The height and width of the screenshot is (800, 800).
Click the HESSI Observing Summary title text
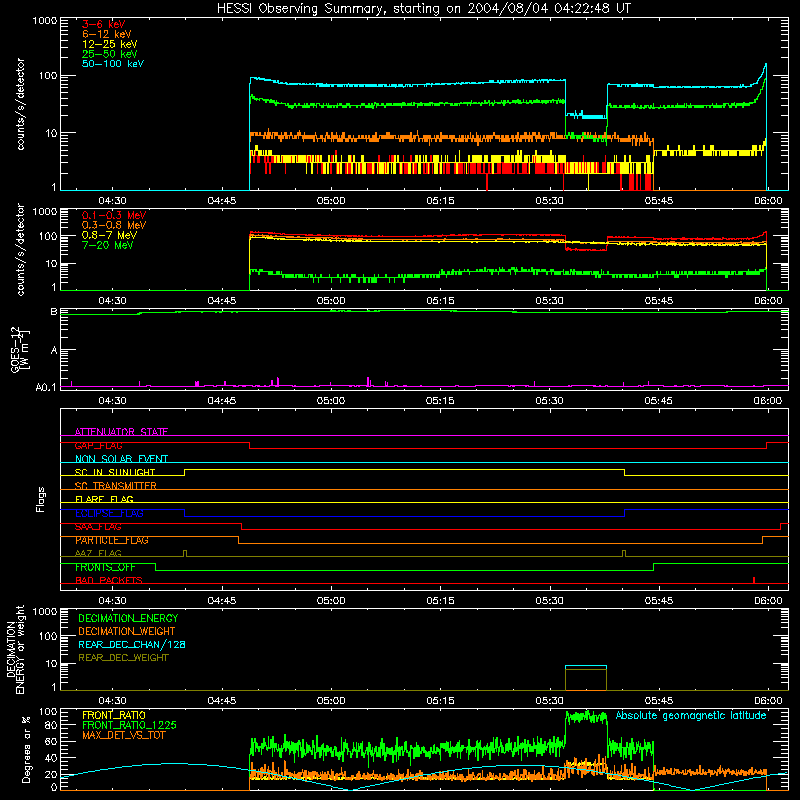[x=423, y=9]
